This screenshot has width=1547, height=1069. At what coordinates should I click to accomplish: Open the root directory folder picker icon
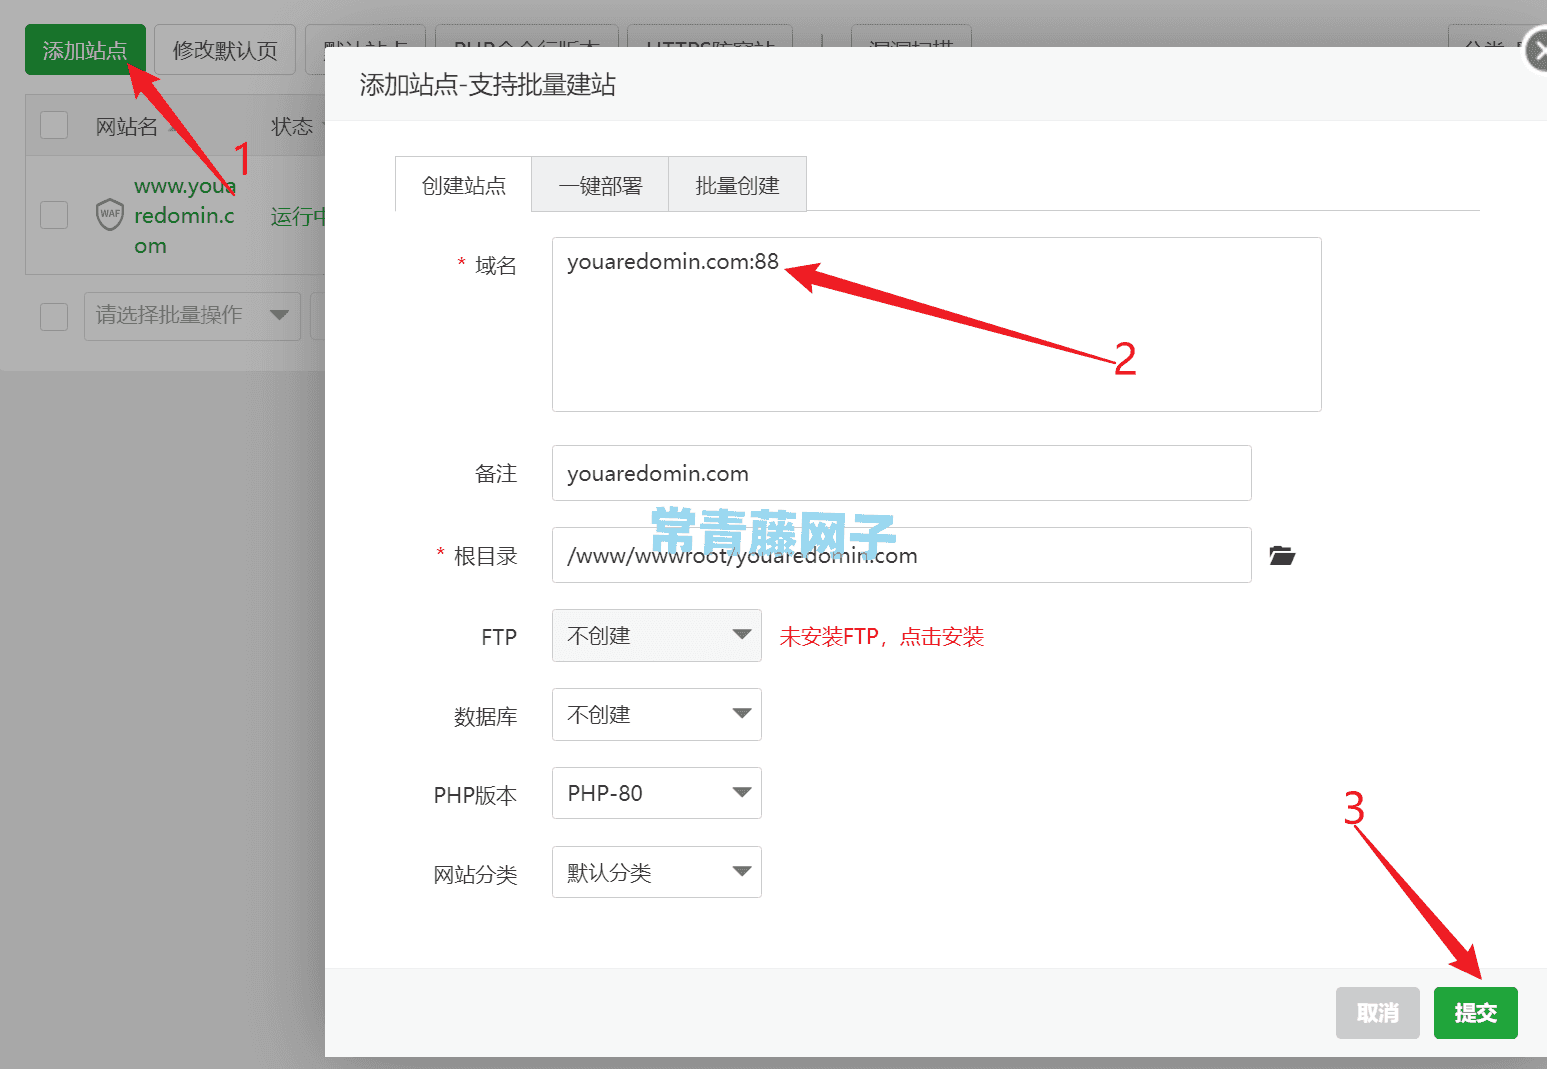coord(1282,555)
